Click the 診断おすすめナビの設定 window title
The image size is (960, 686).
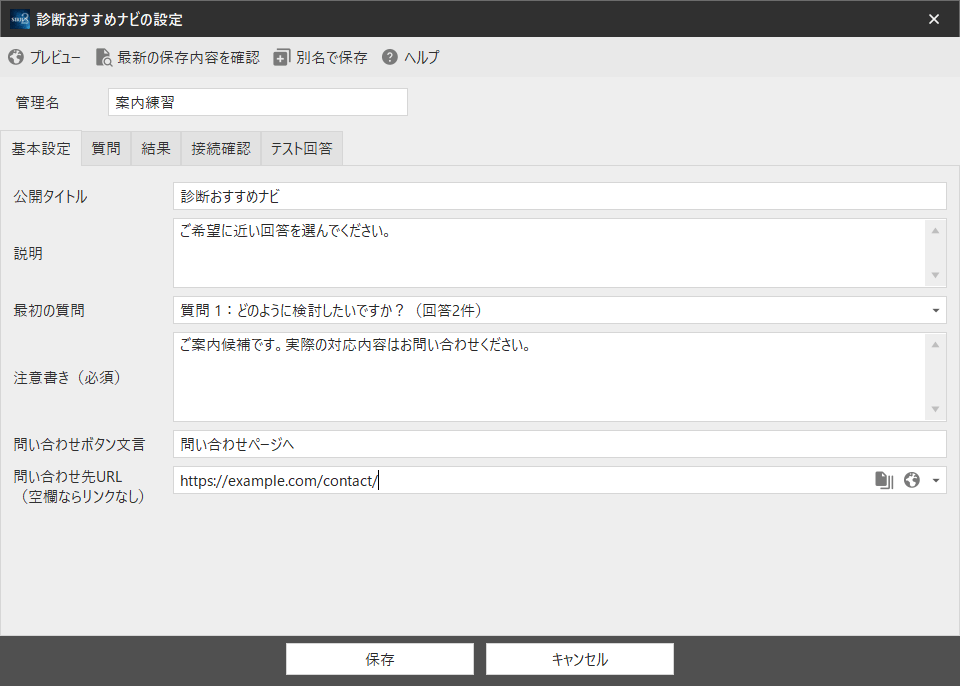pos(110,20)
